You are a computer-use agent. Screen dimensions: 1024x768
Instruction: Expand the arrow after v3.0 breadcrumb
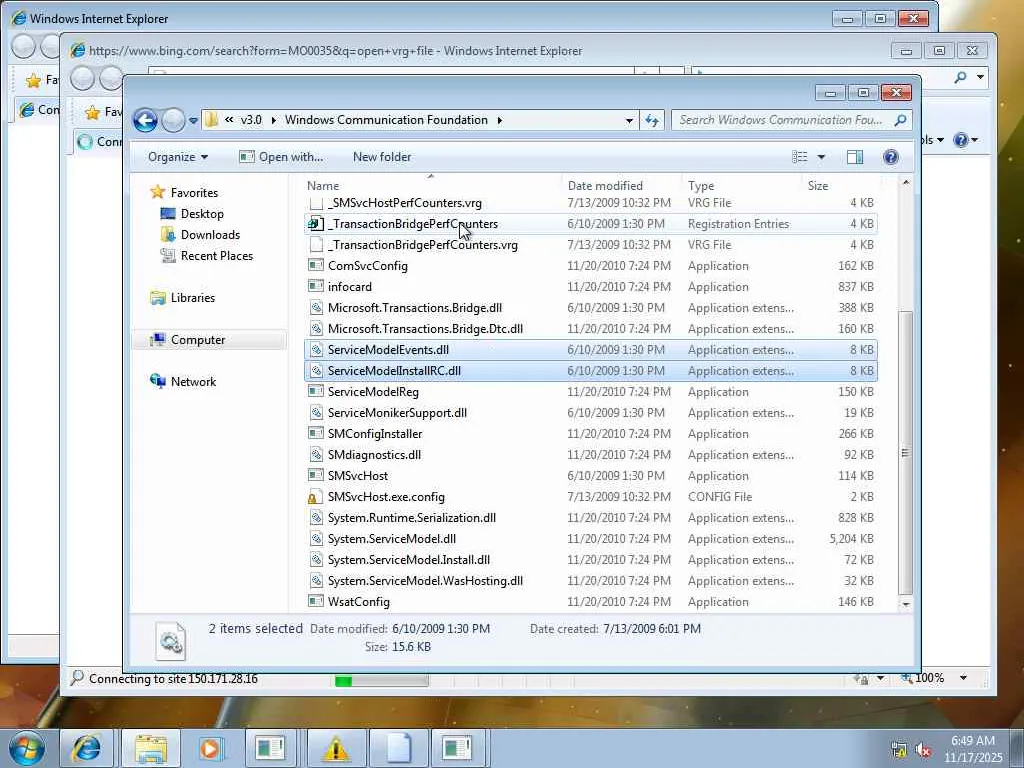(273, 120)
